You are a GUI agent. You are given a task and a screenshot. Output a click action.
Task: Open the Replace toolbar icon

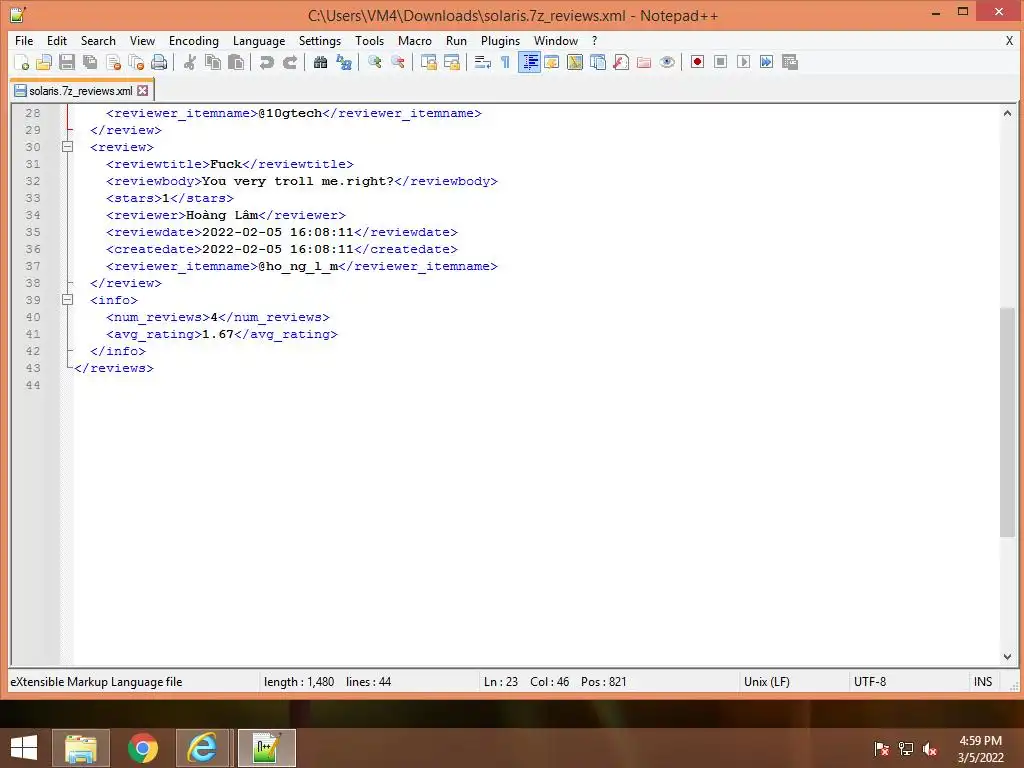pos(344,62)
